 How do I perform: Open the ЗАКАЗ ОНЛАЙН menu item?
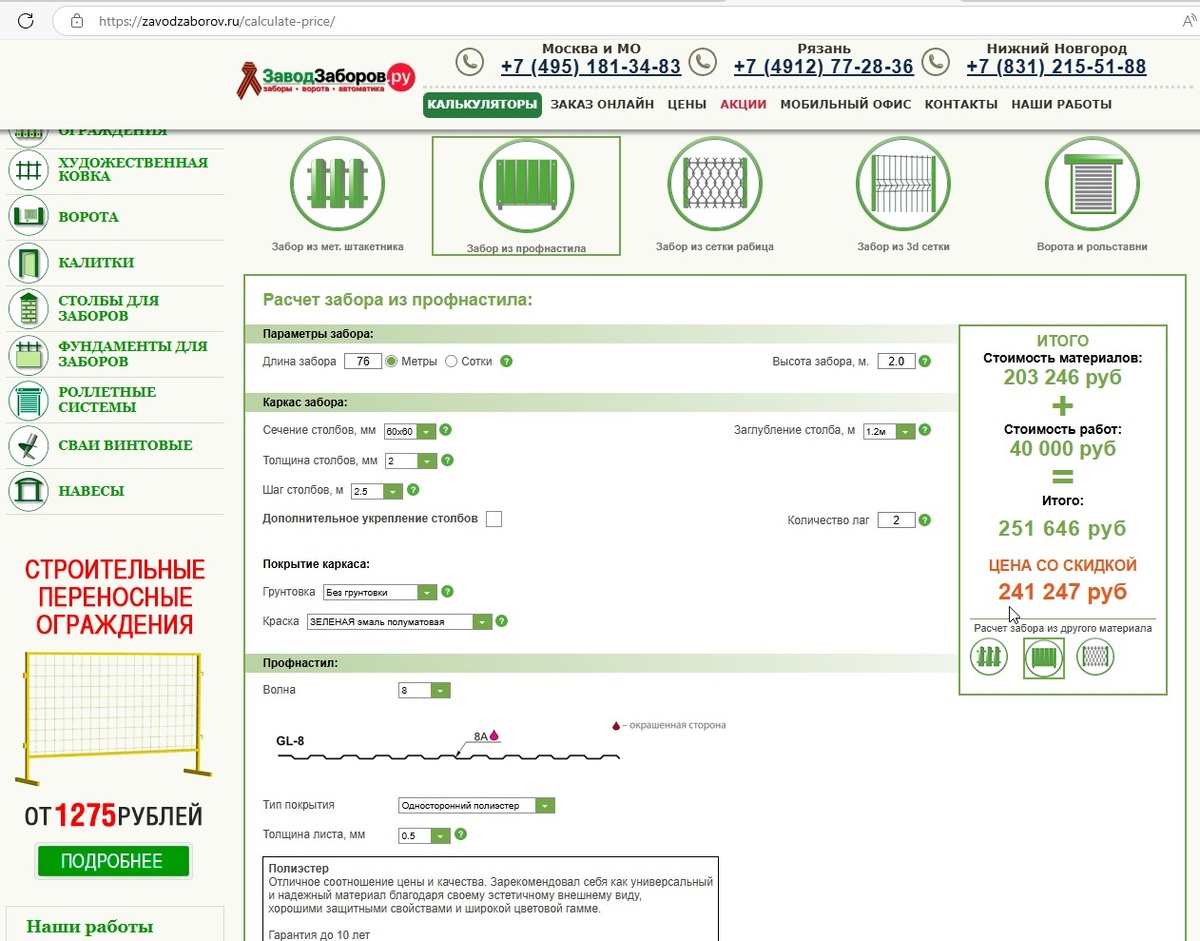tap(602, 104)
